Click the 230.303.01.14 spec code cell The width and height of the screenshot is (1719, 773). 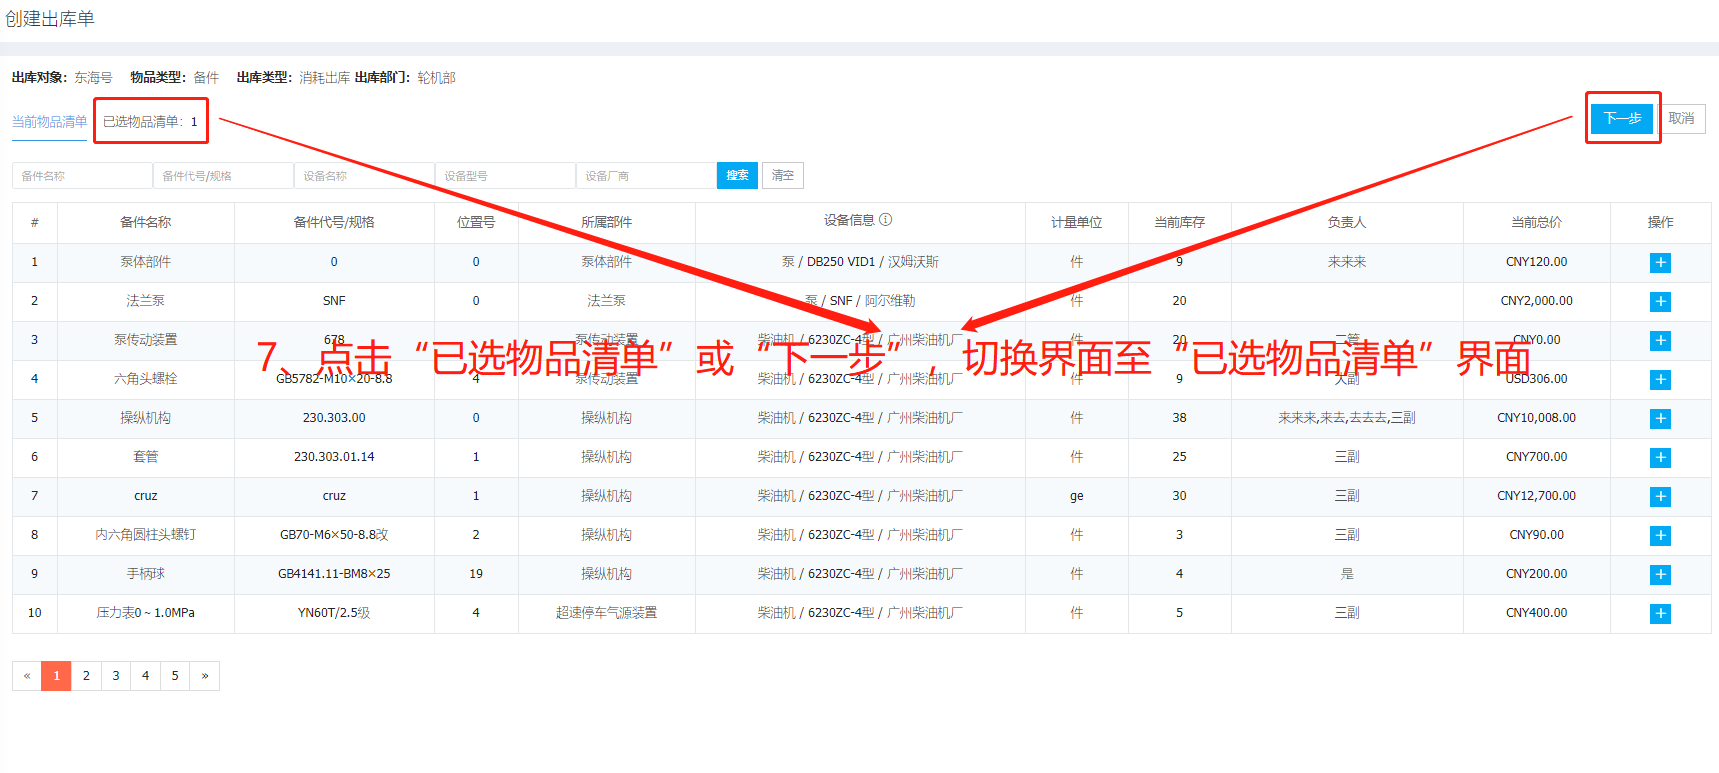click(334, 457)
